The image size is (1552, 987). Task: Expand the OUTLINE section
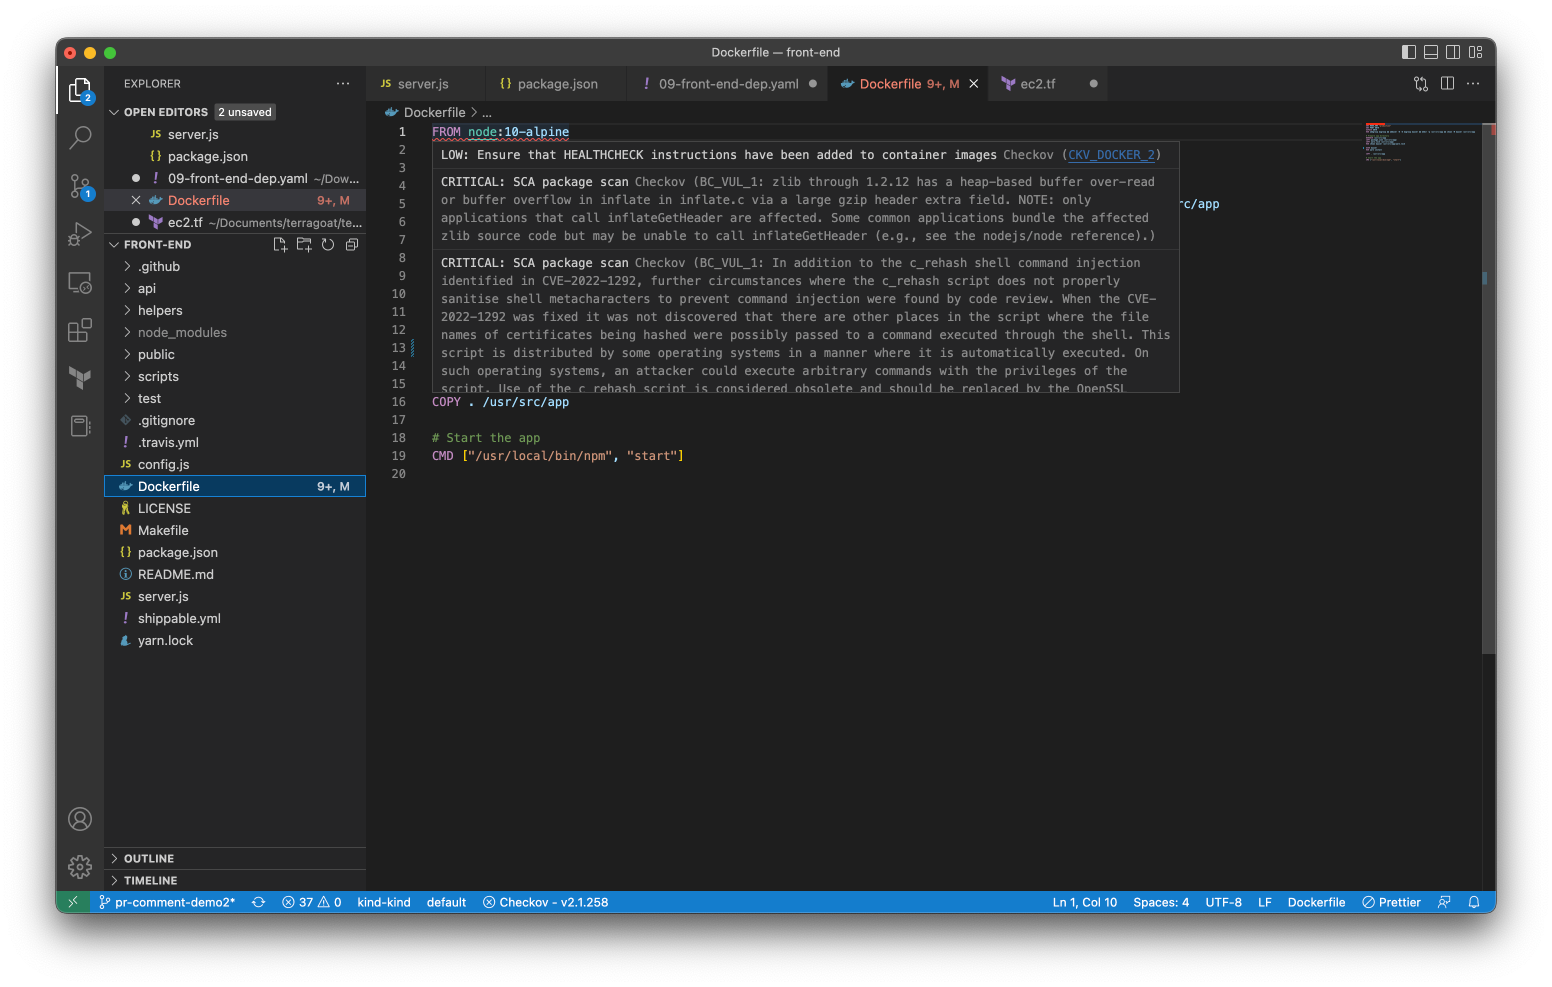[x=148, y=859]
